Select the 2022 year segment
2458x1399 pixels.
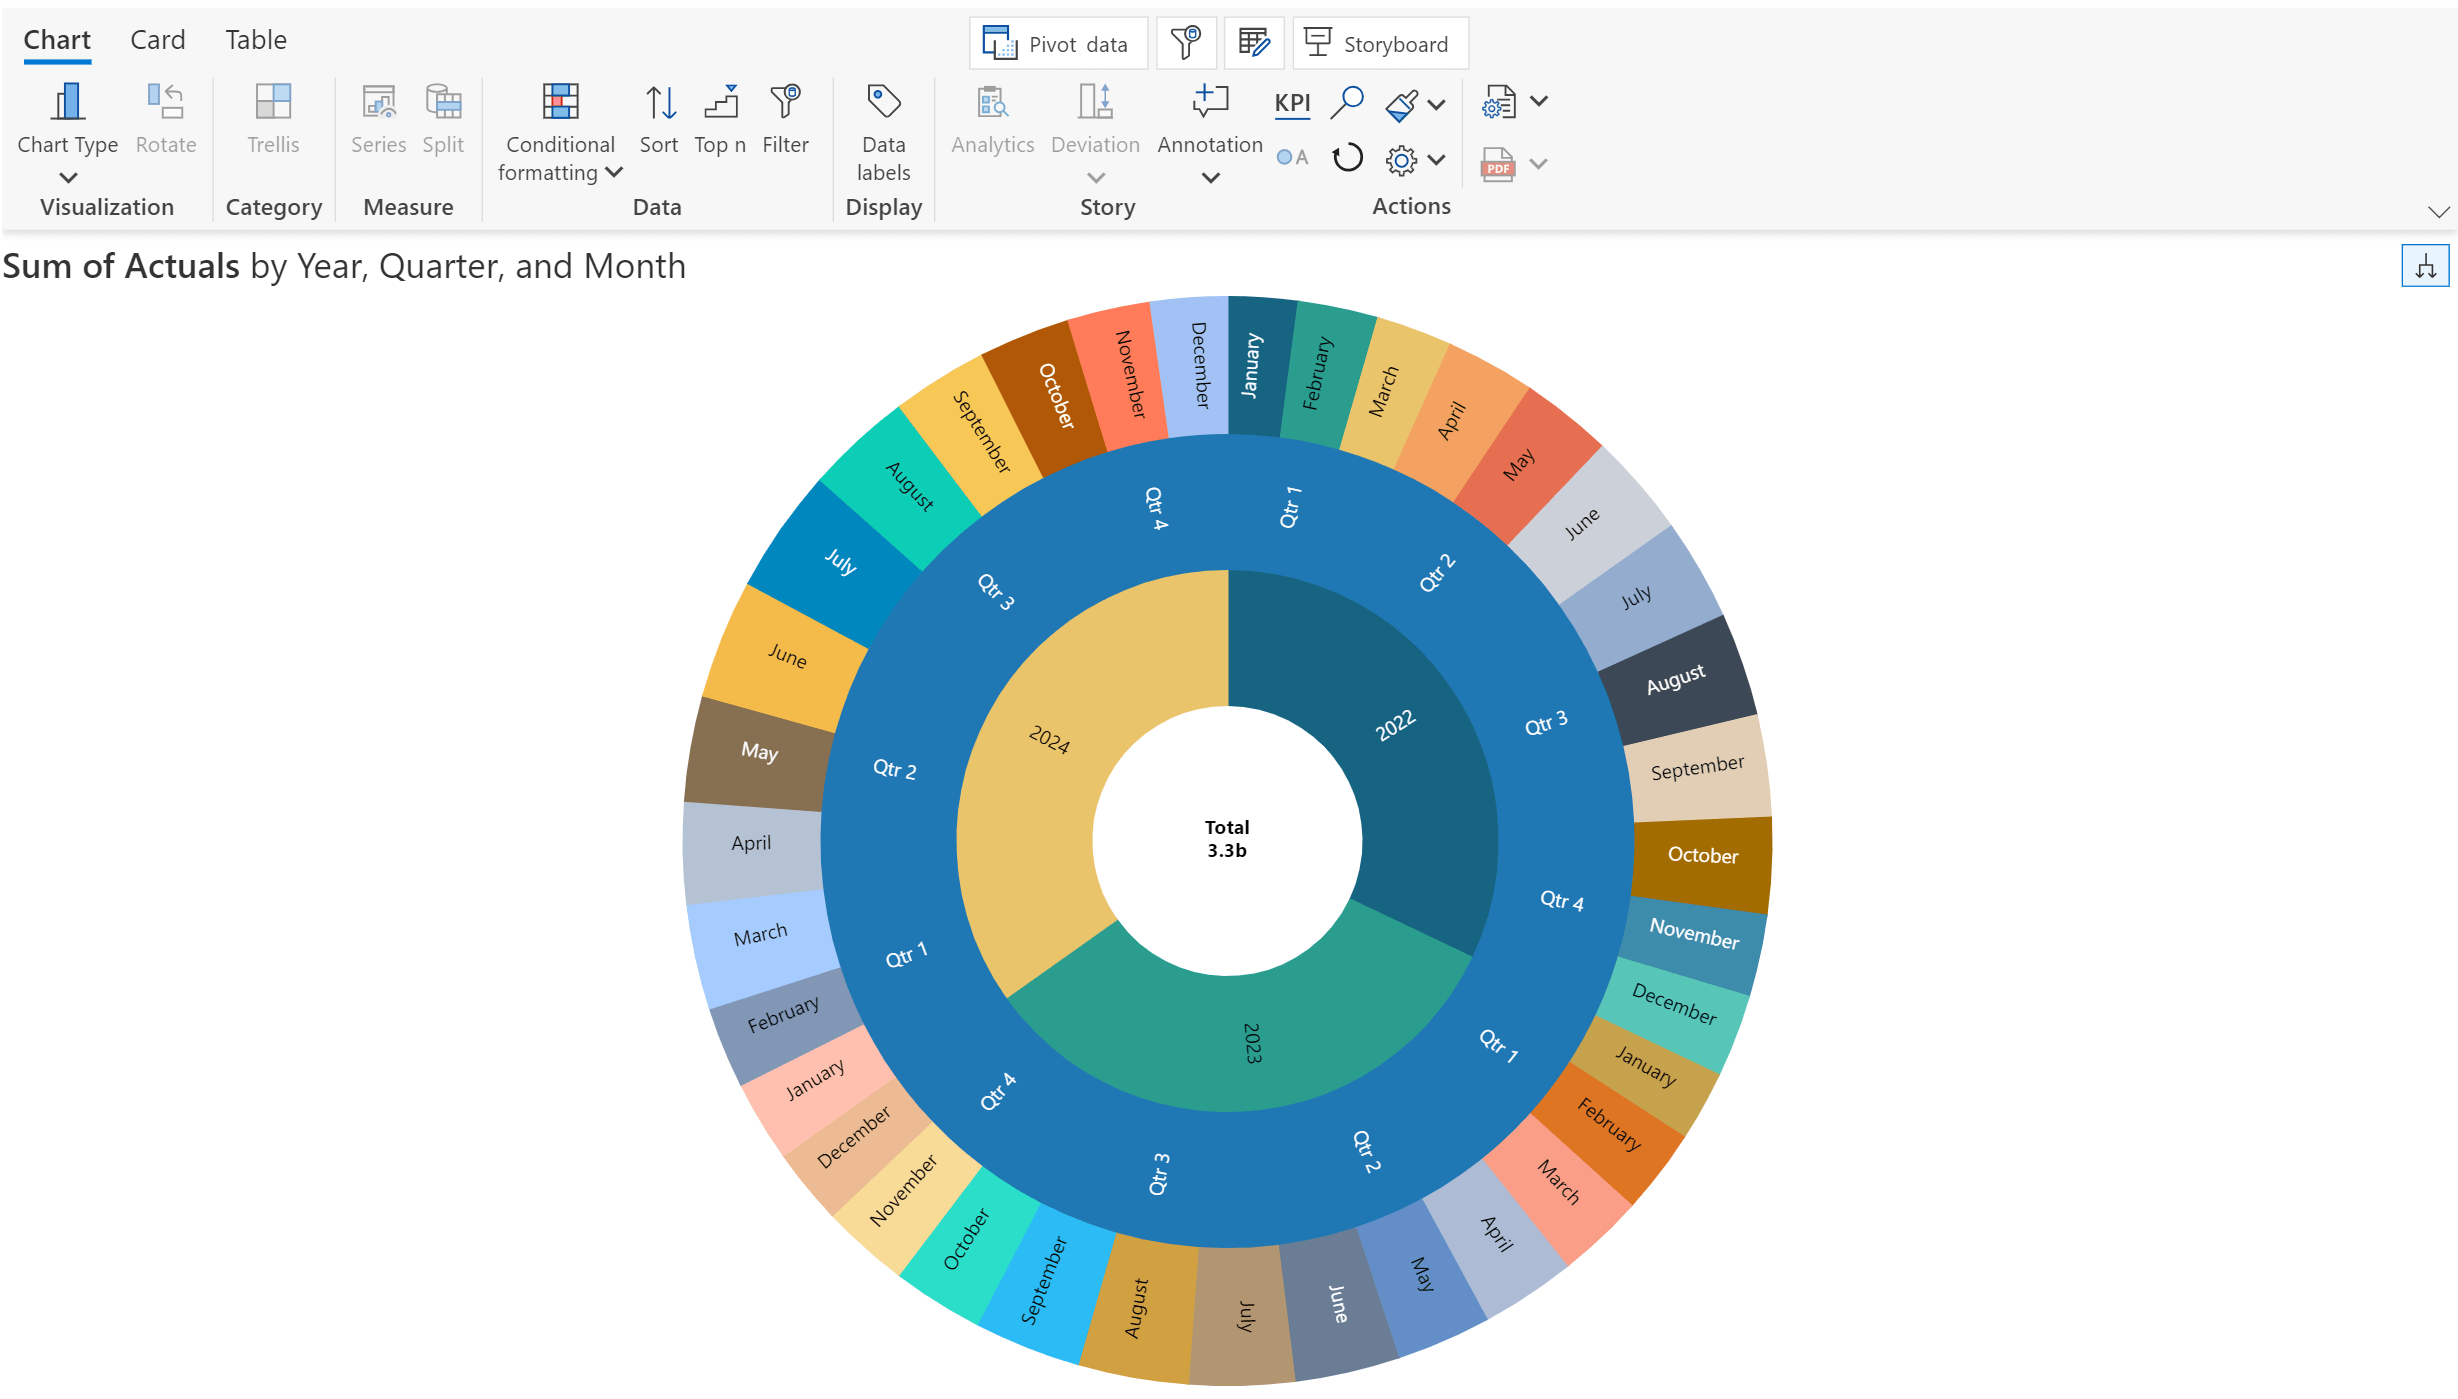[x=1395, y=725]
